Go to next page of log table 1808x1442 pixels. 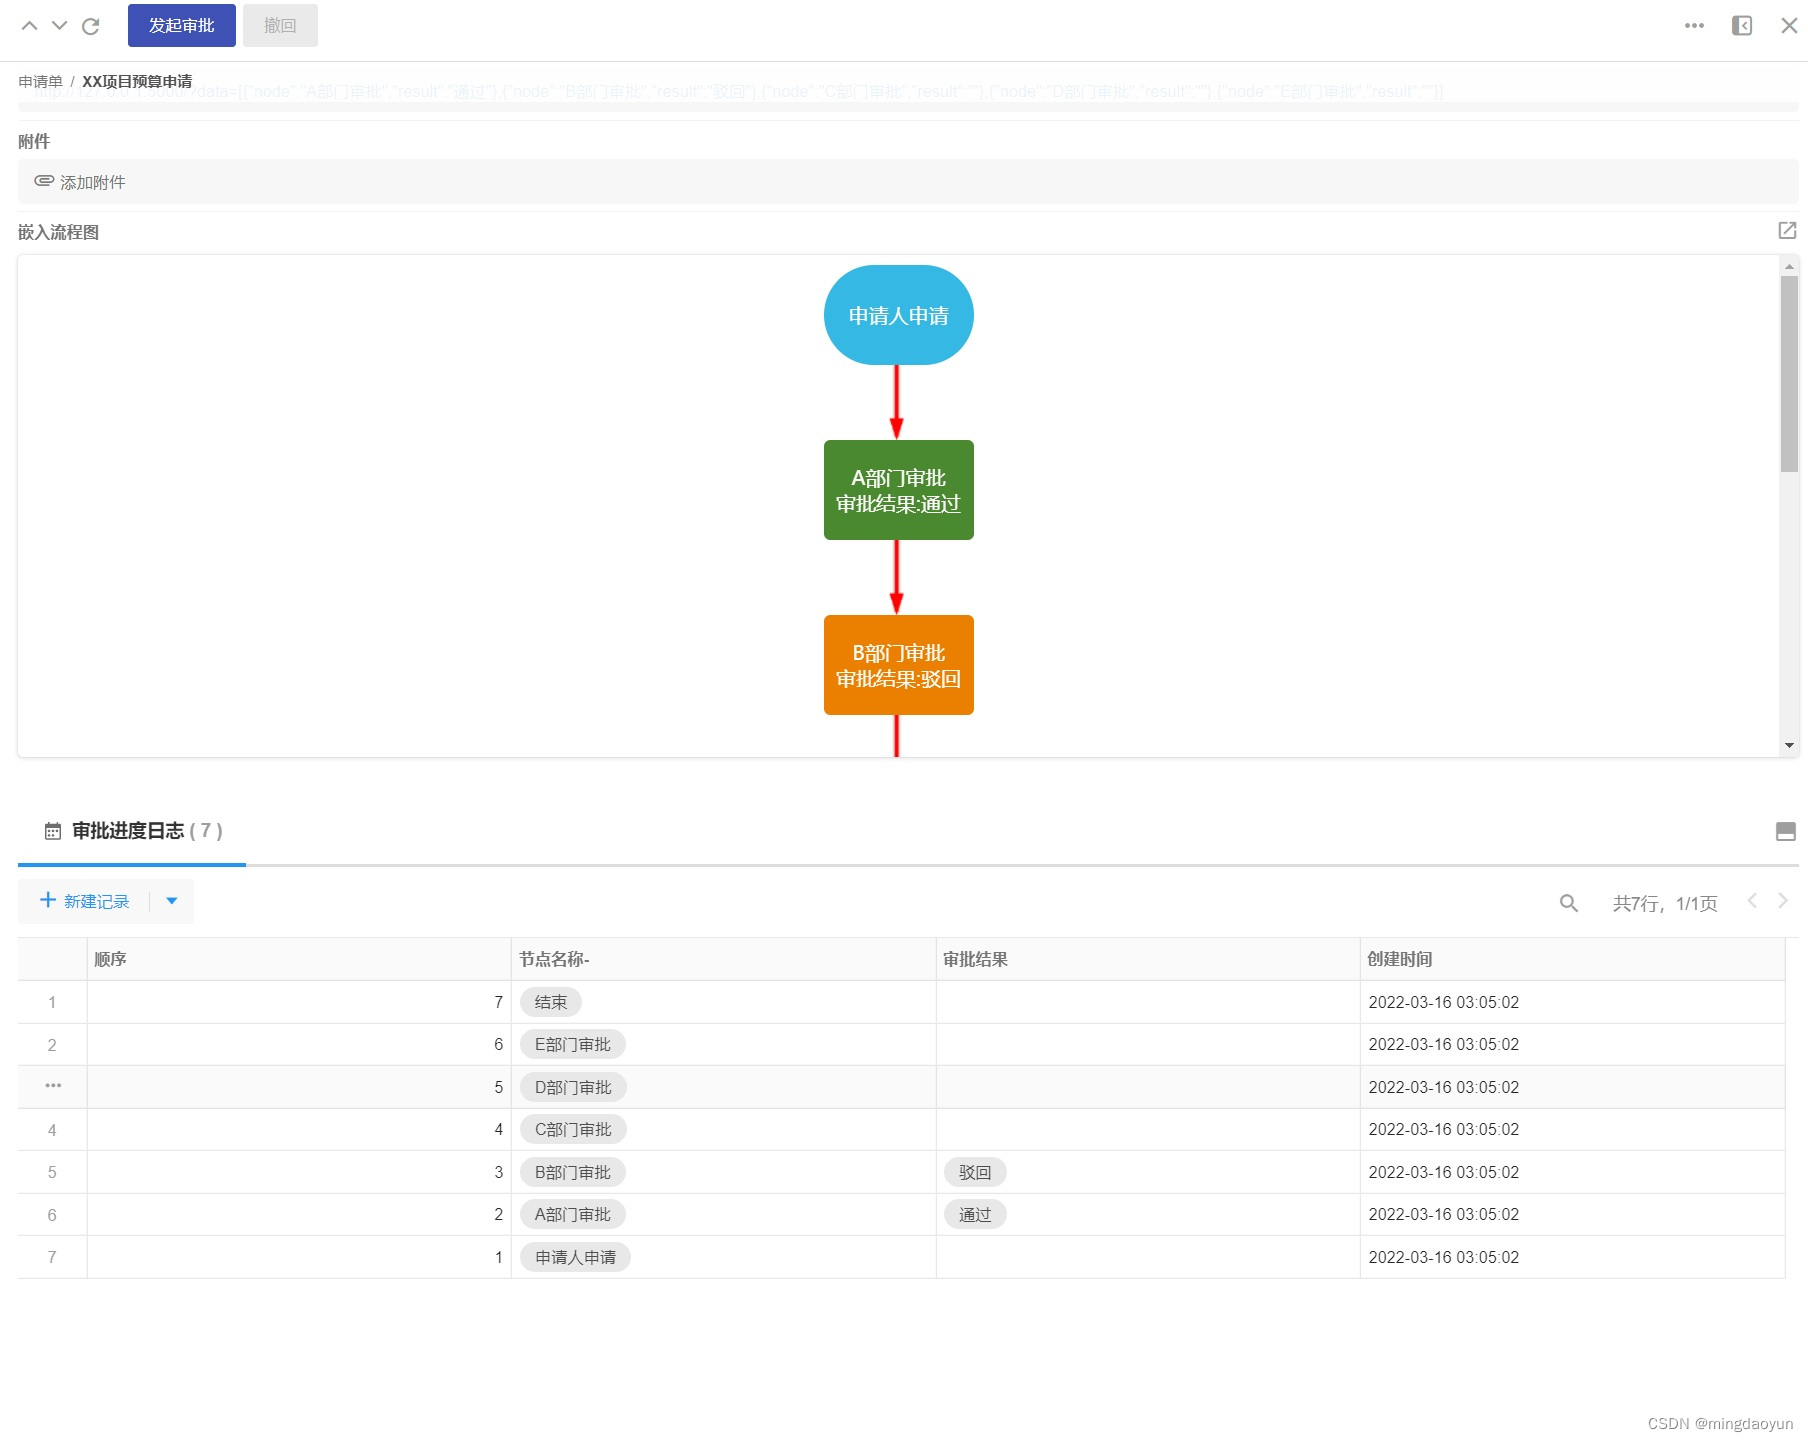1782,901
